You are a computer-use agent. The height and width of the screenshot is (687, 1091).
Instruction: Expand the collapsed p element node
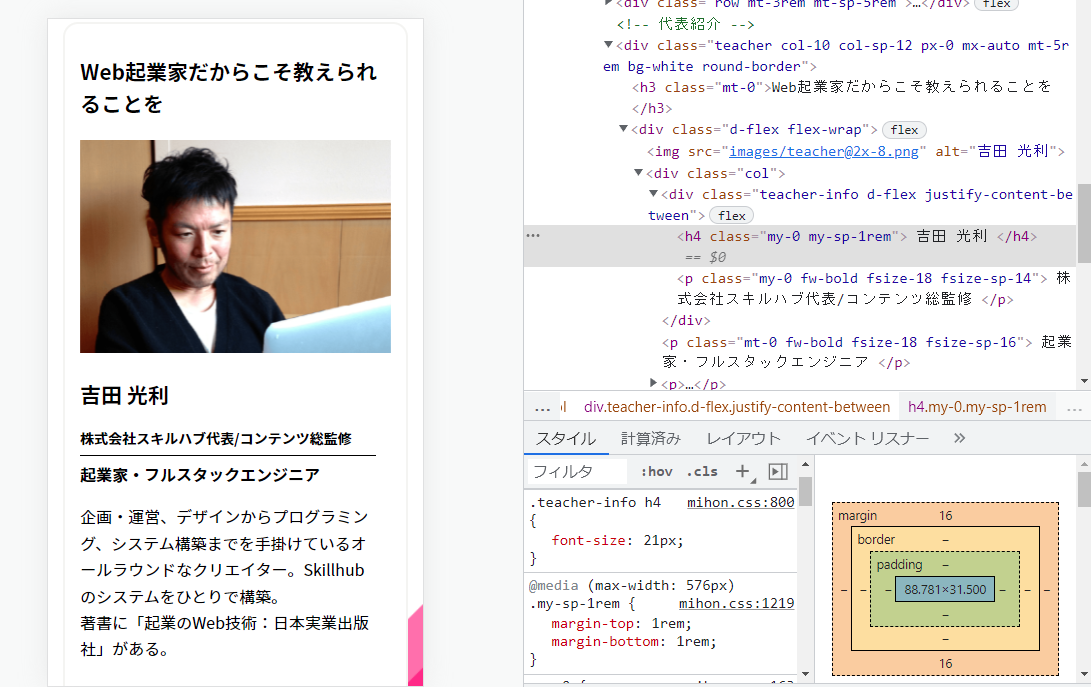[653, 382]
